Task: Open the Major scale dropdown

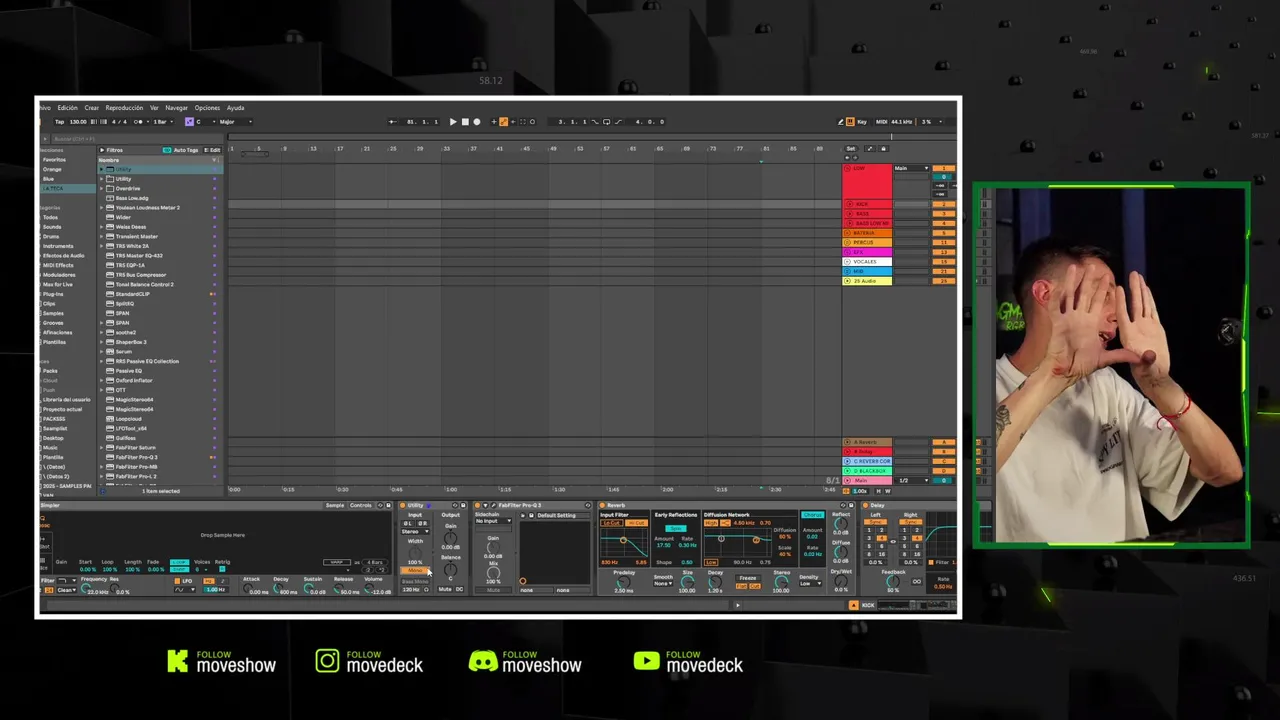Action: [x=236, y=122]
